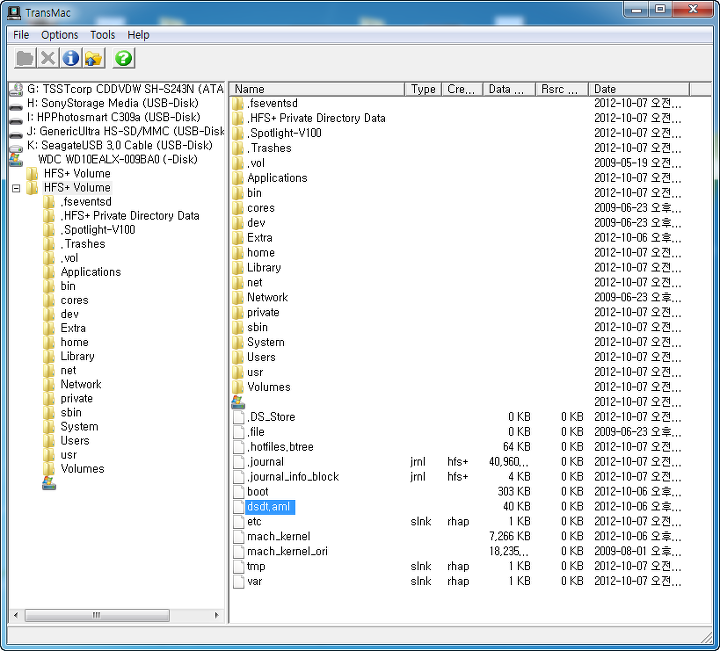Sort by the Name column header
Viewport: 720px width, 651px height.
(317, 89)
